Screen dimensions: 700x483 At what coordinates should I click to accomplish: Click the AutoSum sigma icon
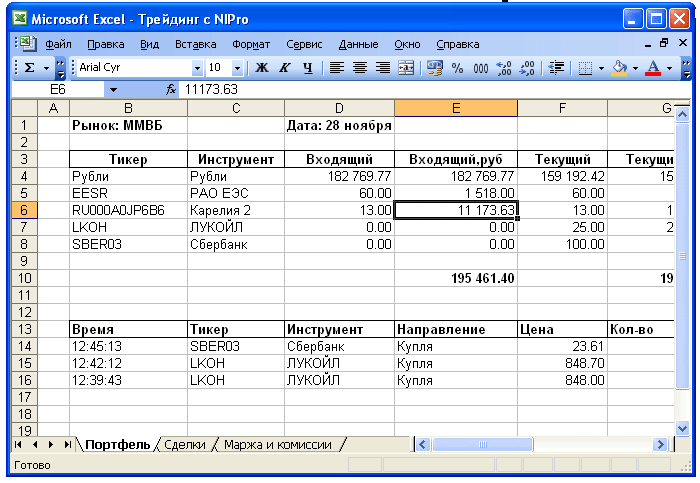coord(29,68)
